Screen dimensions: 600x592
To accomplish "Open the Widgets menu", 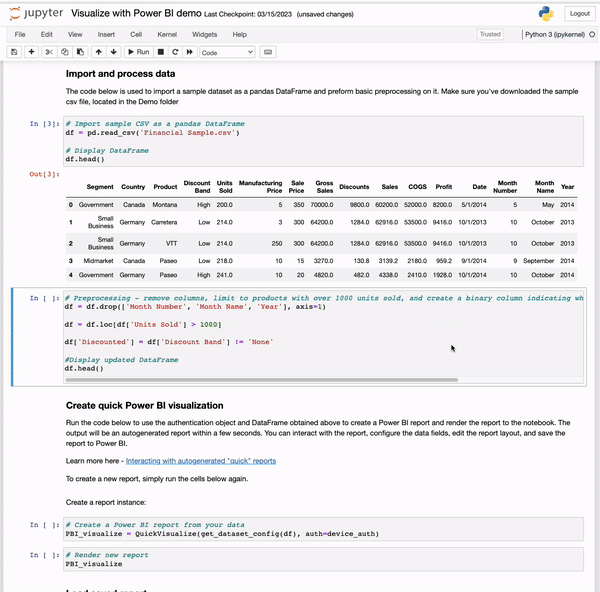I will (204, 34).
